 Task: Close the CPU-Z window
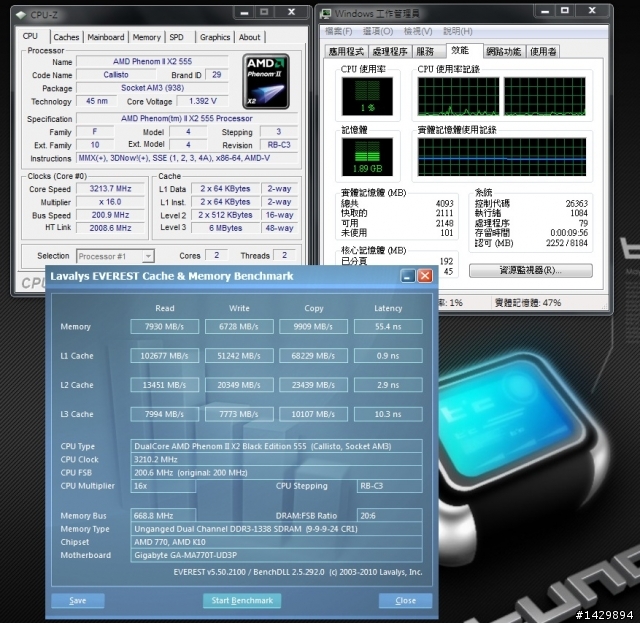[x=291, y=12]
